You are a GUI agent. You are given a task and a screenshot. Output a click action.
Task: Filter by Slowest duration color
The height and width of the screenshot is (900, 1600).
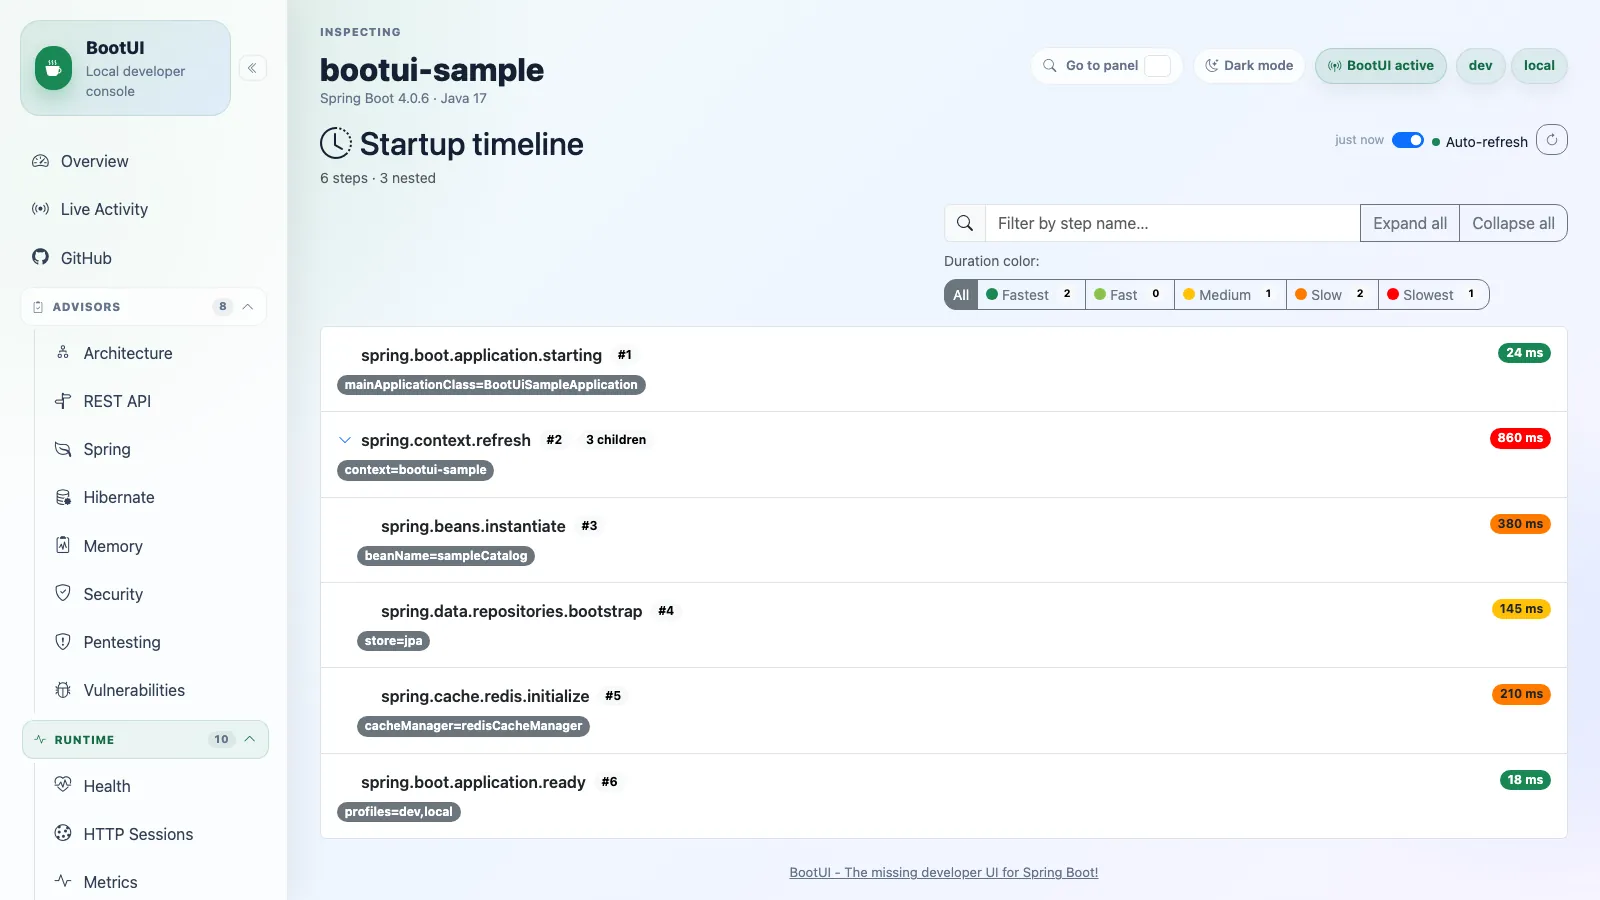point(1433,295)
